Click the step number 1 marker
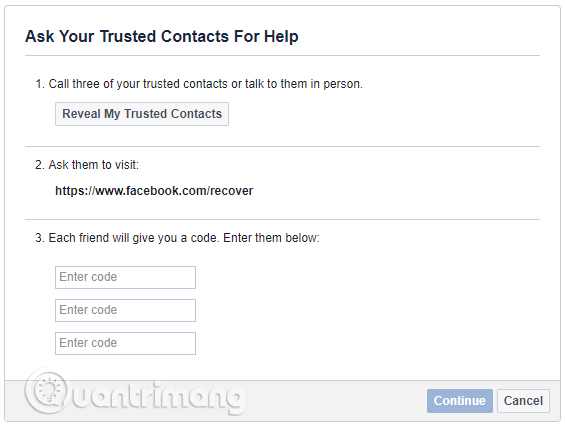 39,84
